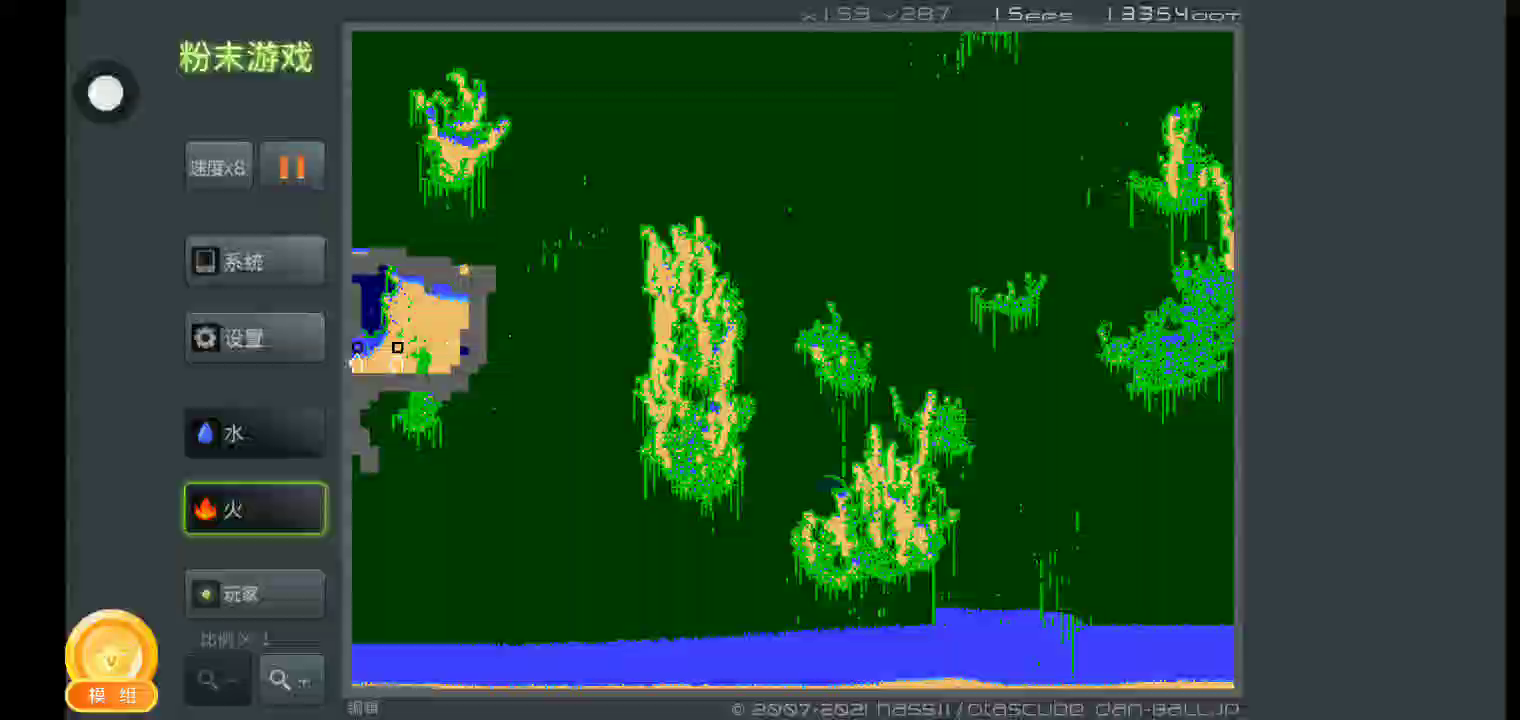Select the 水 water element
The width and height of the screenshot is (1520, 720).
tap(255, 433)
